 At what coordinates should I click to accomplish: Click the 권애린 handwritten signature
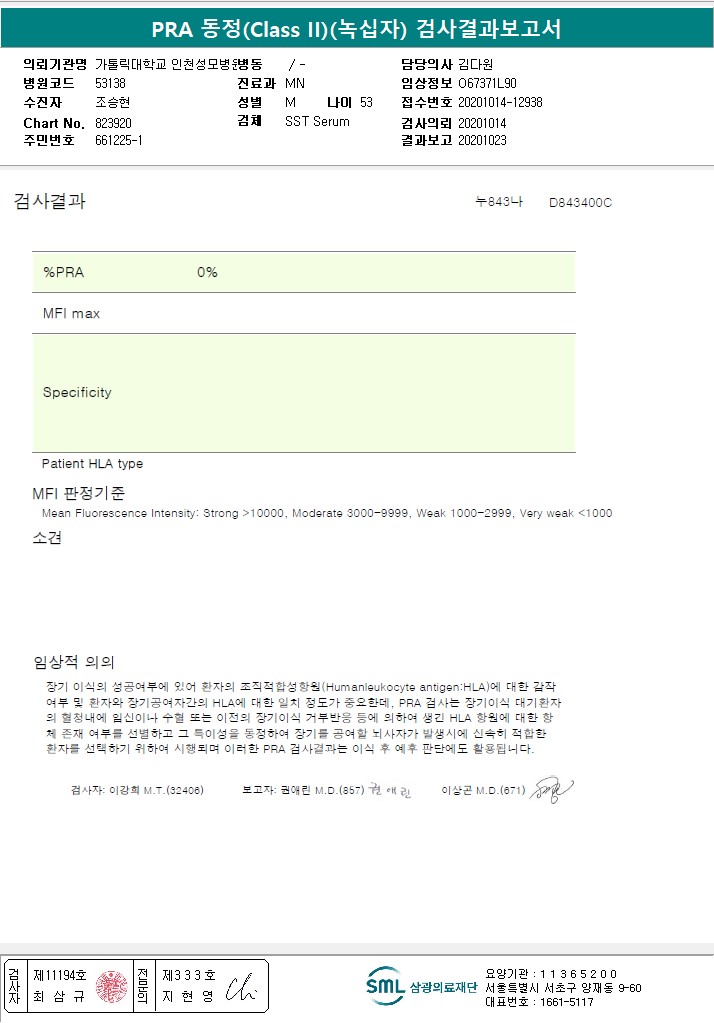[390, 791]
